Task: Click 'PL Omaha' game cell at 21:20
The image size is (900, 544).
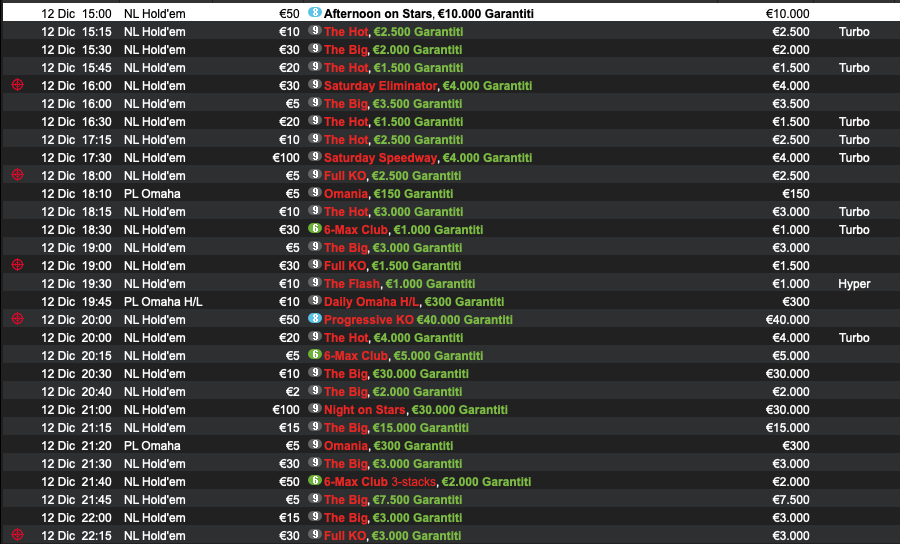Action: [152, 445]
